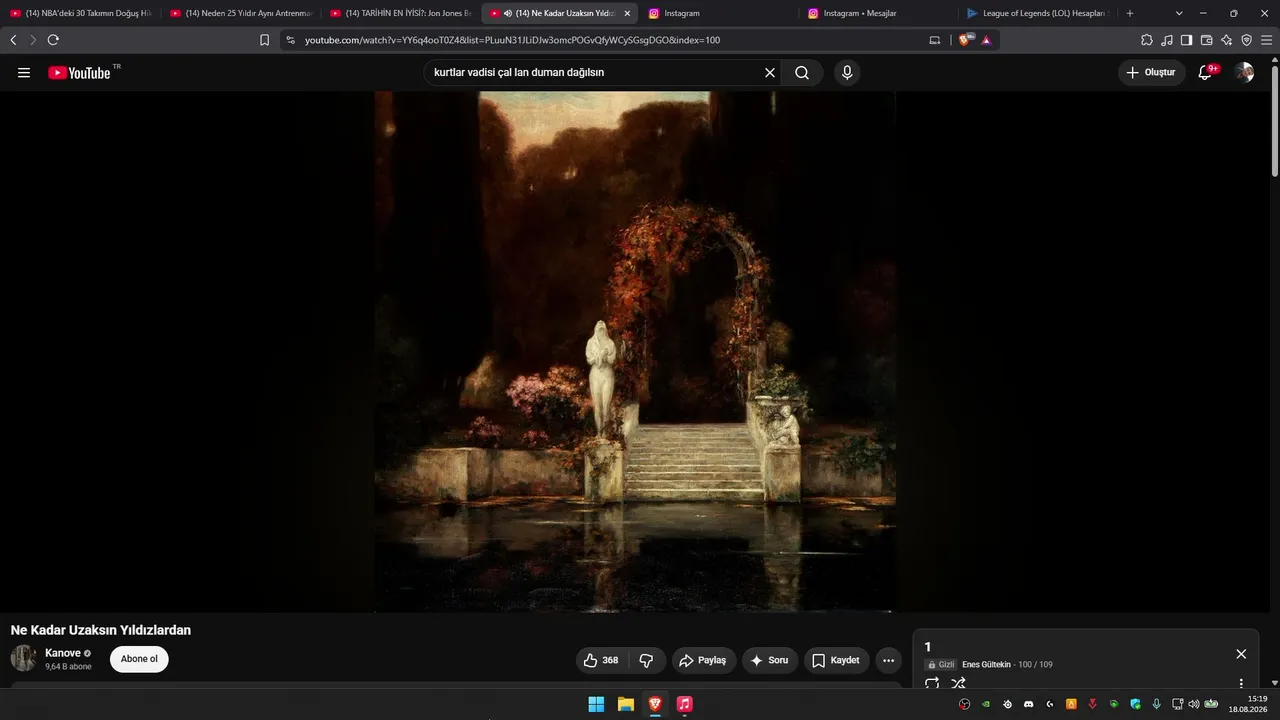Open more actions three-dot menu
The image size is (1280, 720).
click(888, 660)
